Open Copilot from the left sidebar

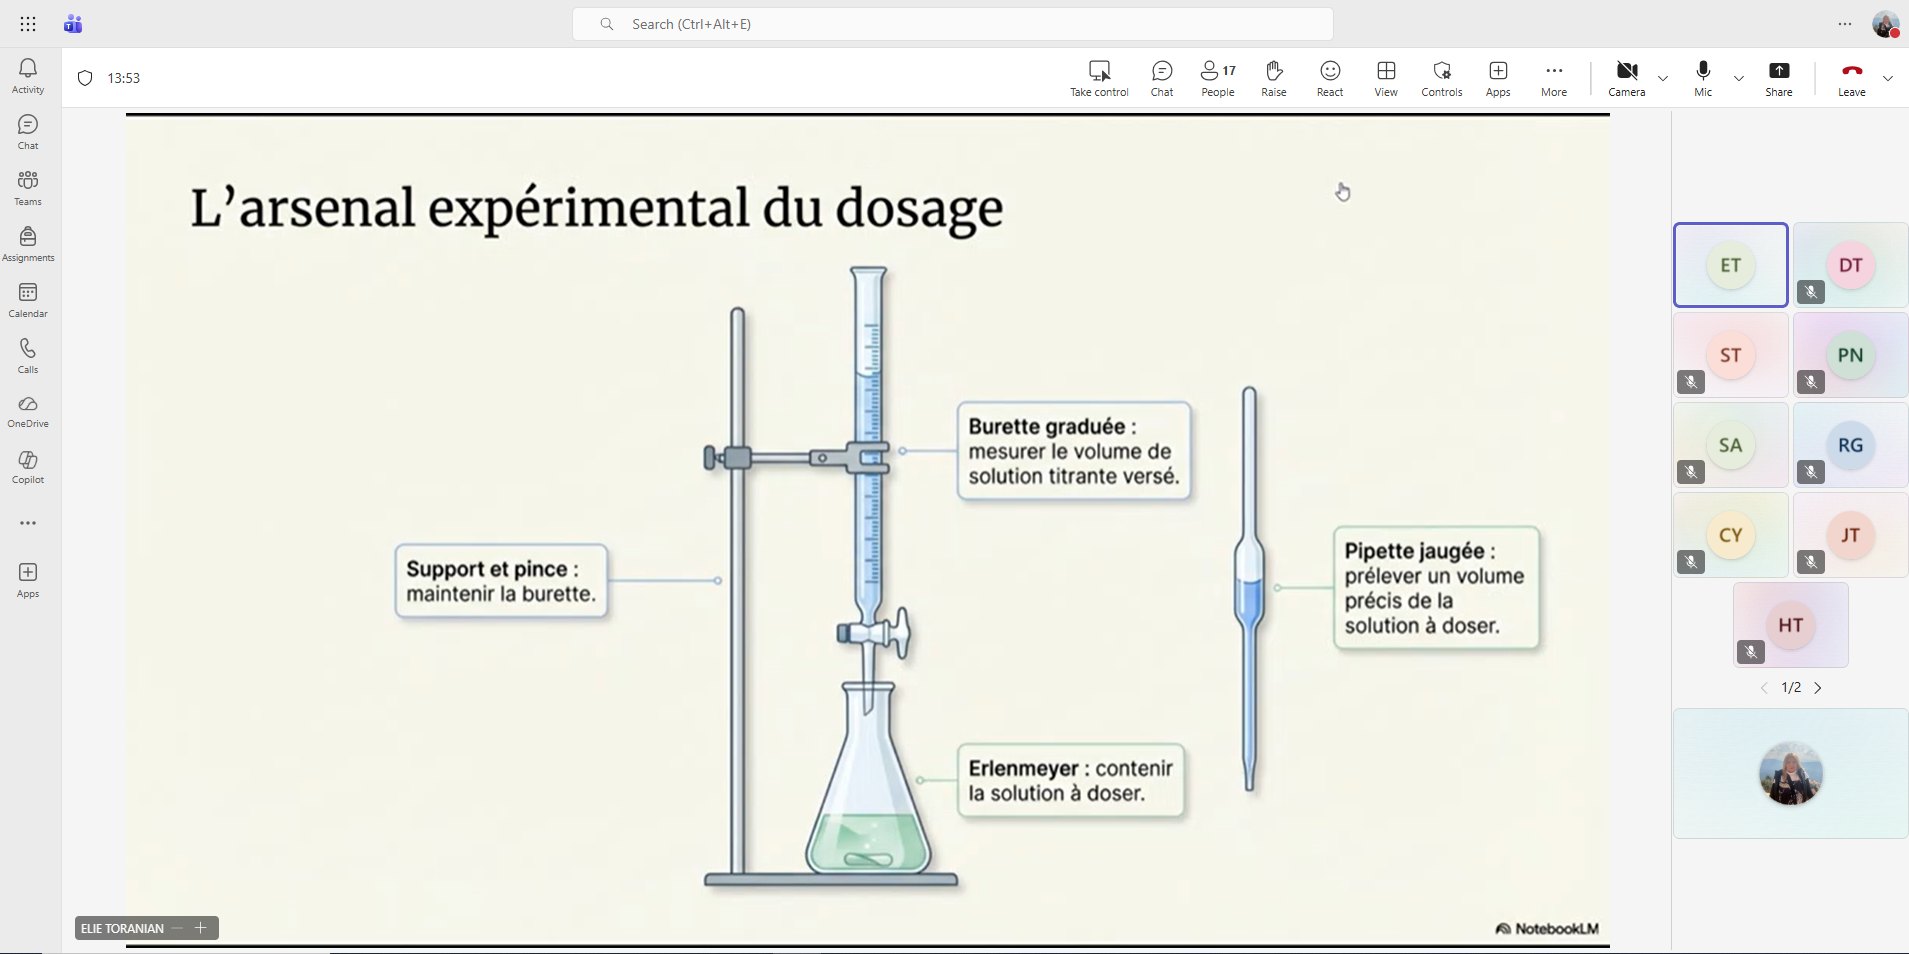(28, 466)
